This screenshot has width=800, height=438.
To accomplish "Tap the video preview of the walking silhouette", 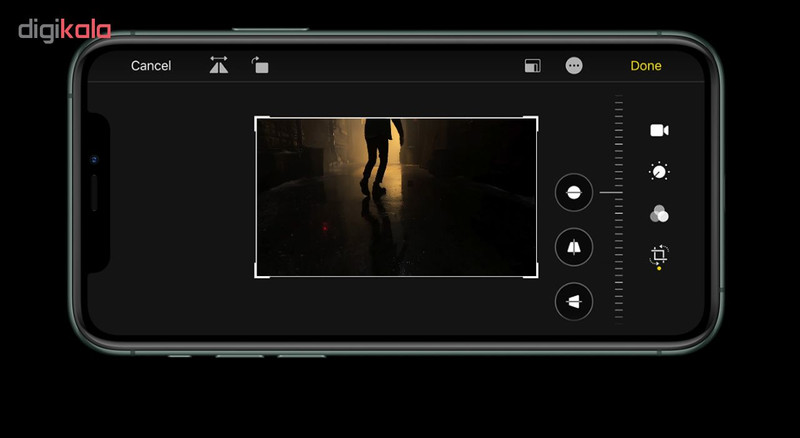I will click(x=397, y=197).
